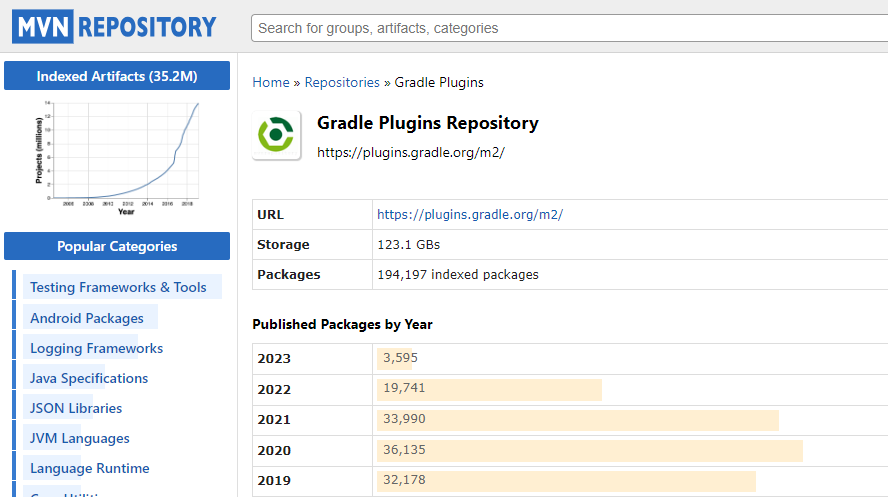Open the plugins.gradle.org URL link

470,214
